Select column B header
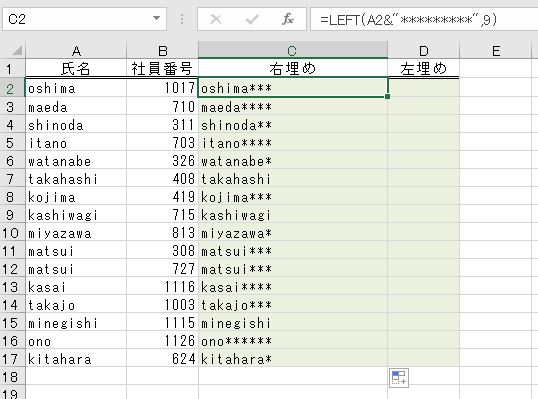The width and height of the screenshot is (538, 399). coord(162,50)
